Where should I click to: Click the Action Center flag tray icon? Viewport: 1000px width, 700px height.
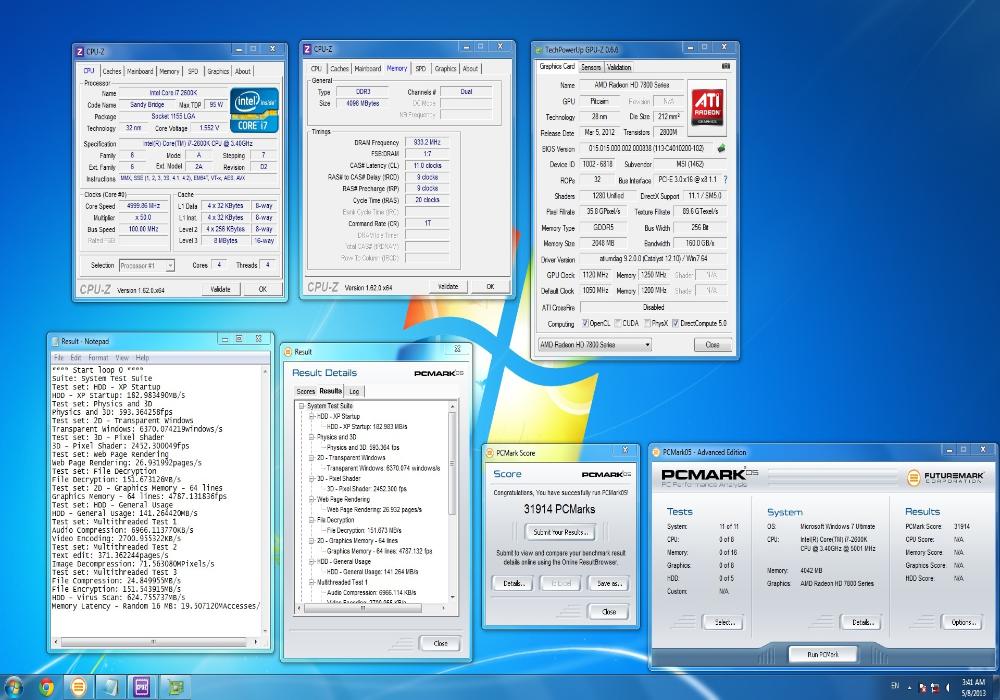point(923,688)
